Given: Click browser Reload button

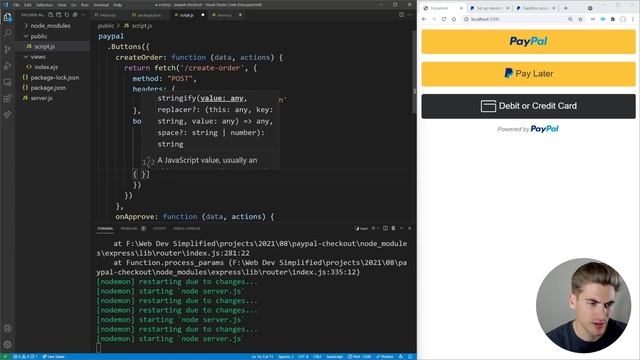Looking at the screenshot, I should (444, 19).
